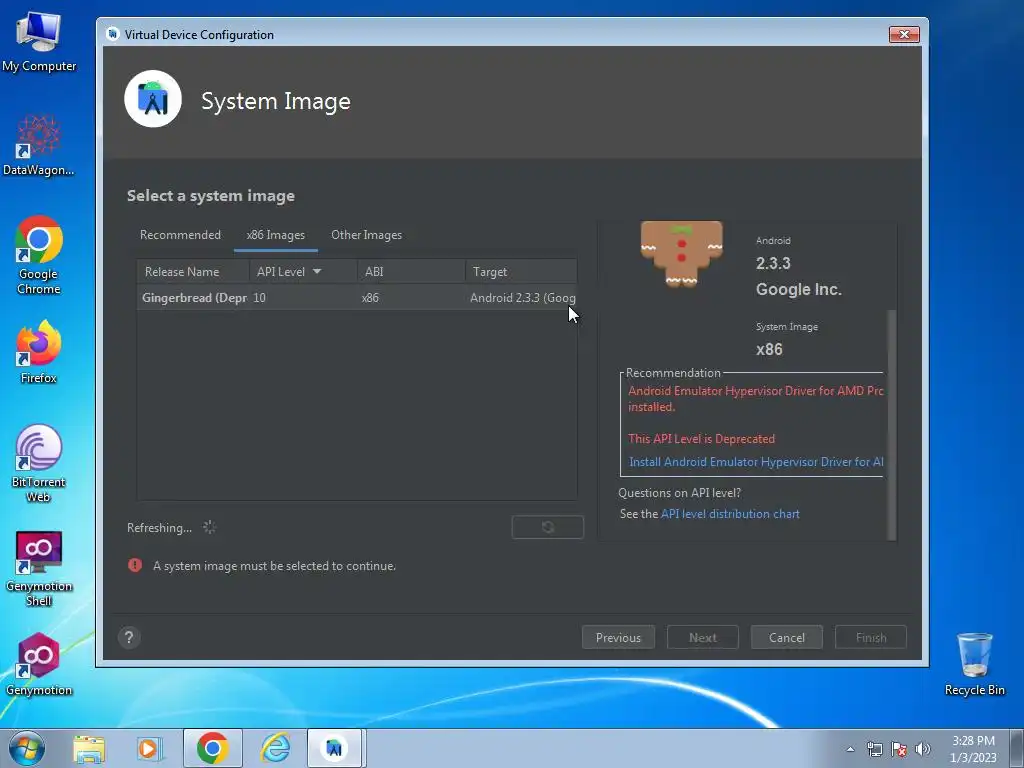
Task: Click API level 10 cell
Action: [303, 298]
